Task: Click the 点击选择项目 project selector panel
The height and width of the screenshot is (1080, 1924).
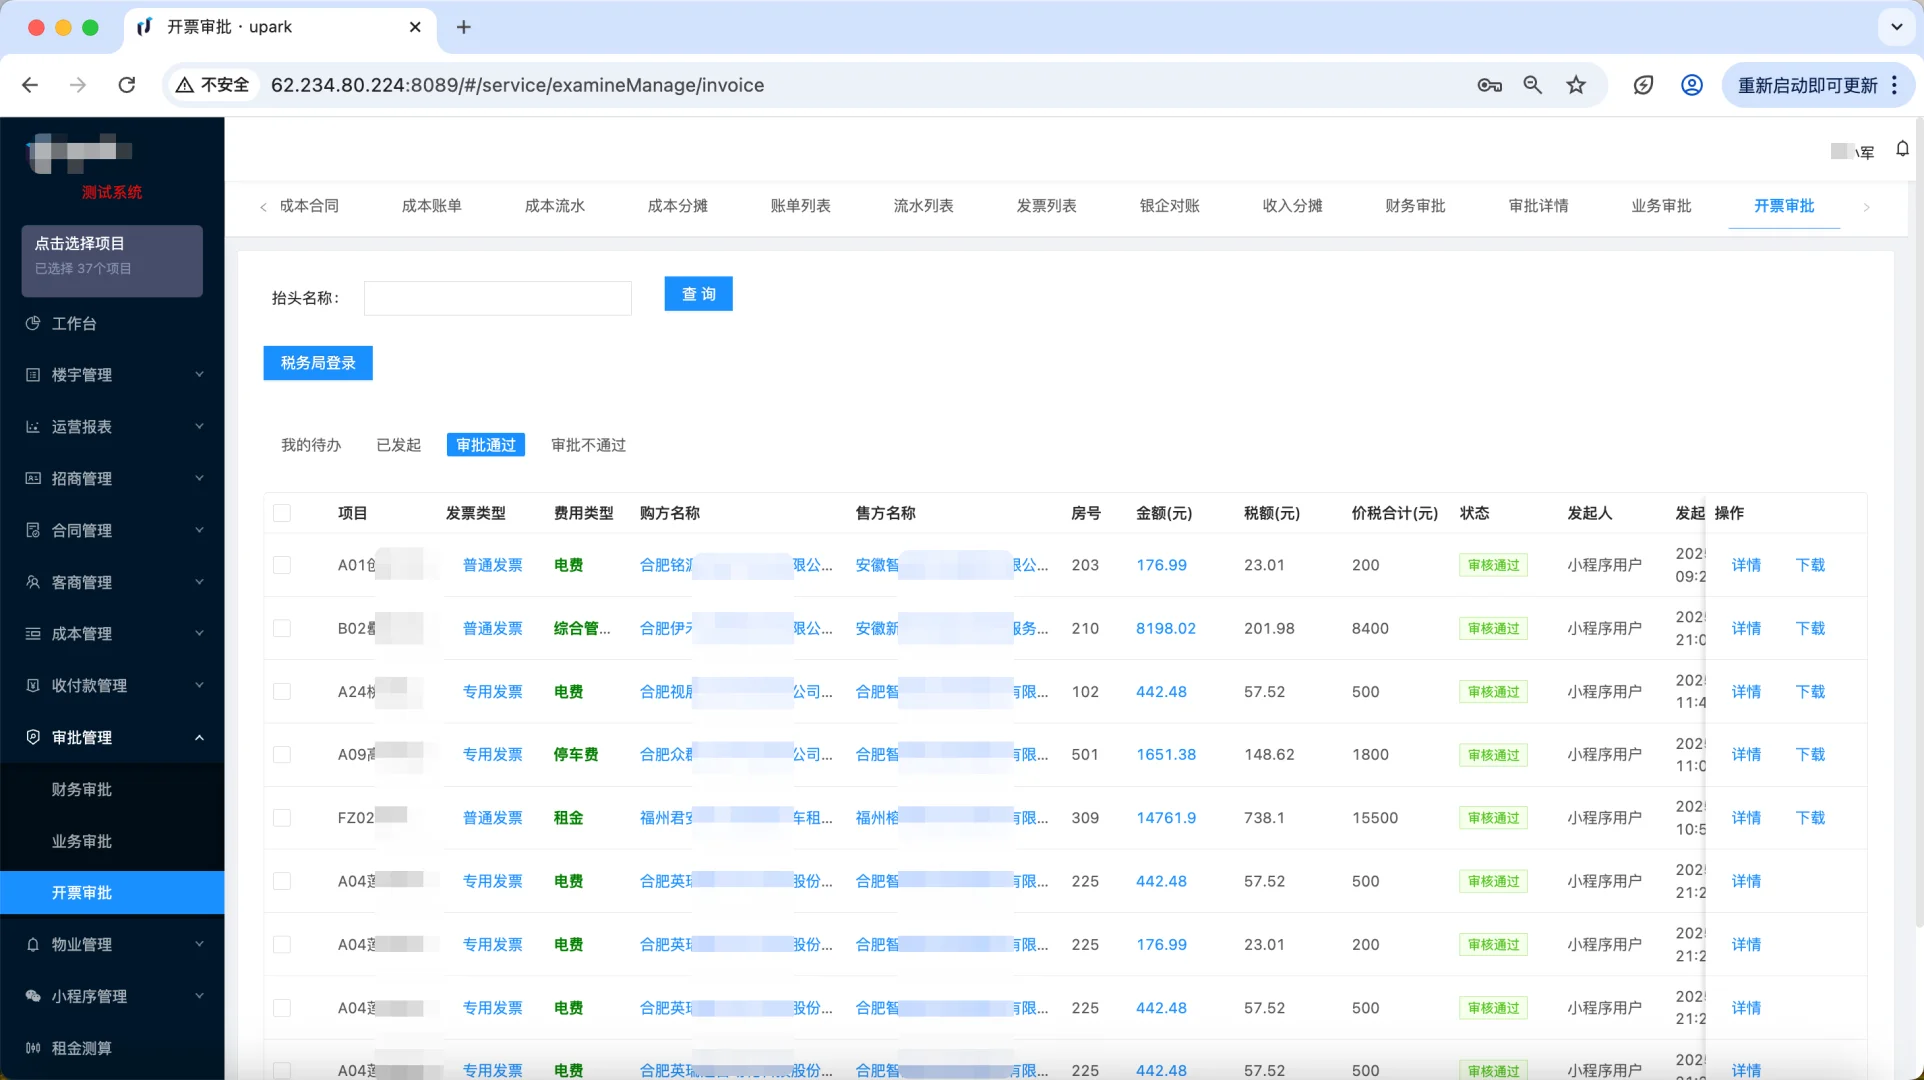Action: 112,261
